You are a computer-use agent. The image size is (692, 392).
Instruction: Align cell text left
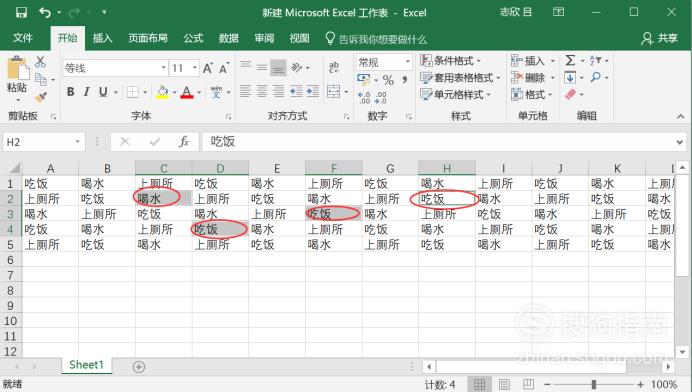point(245,91)
